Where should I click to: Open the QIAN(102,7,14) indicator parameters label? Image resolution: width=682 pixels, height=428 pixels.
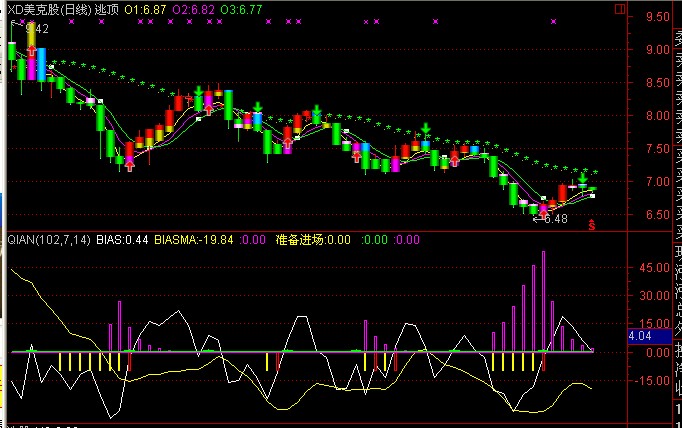(x=46, y=240)
